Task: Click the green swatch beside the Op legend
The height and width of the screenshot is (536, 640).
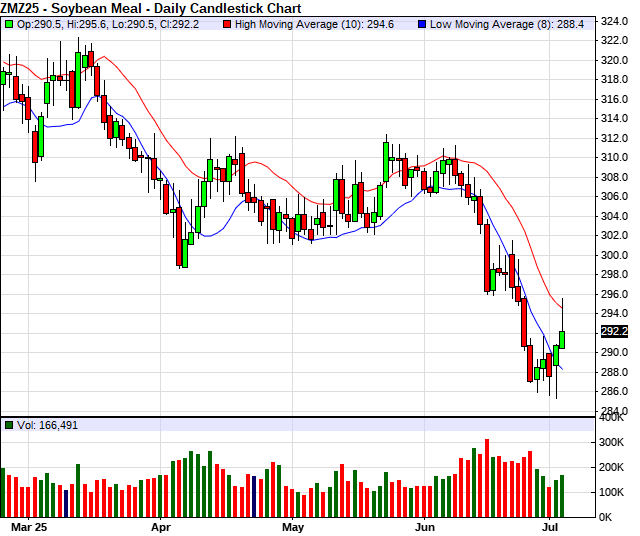Action: [x=10, y=24]
